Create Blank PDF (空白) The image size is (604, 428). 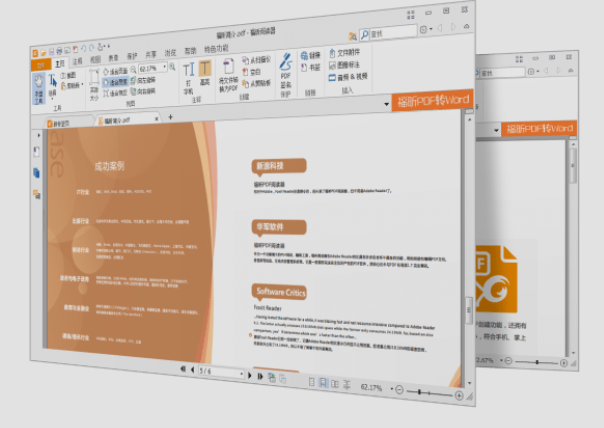tap(252, 72)
